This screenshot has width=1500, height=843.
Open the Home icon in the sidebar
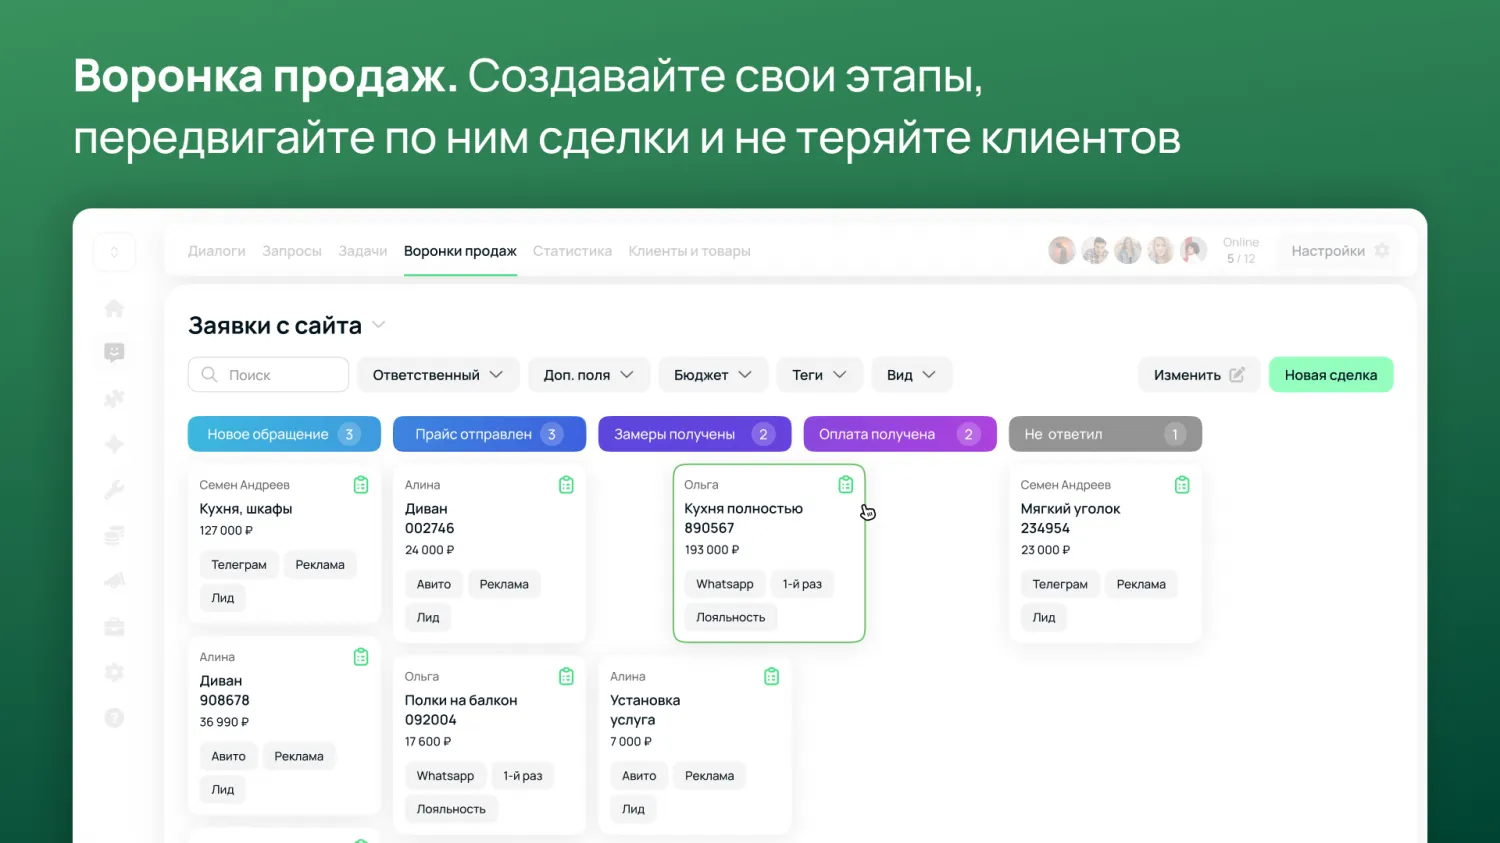point(114,309)
